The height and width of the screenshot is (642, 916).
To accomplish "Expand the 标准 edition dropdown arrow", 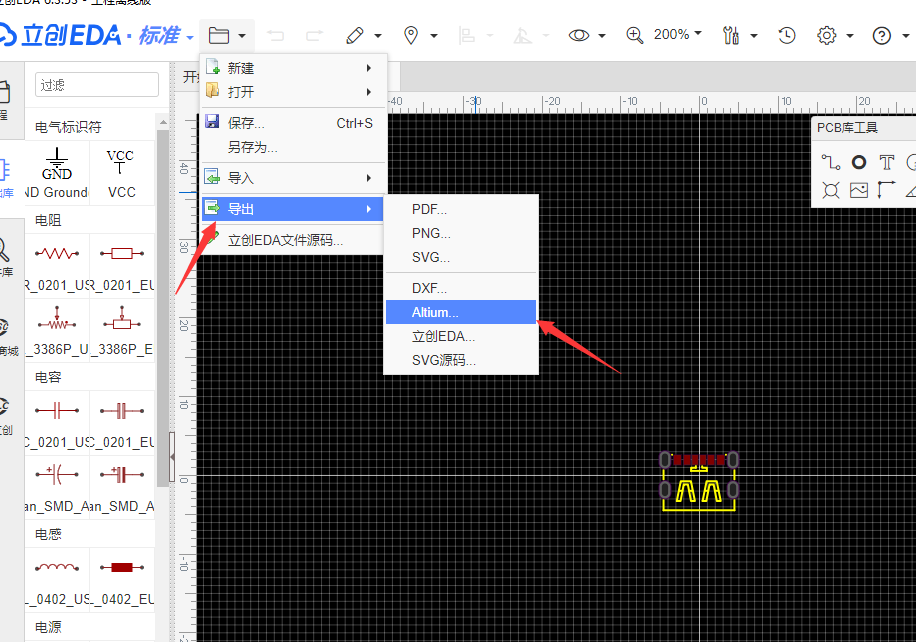I will [190, 38].
